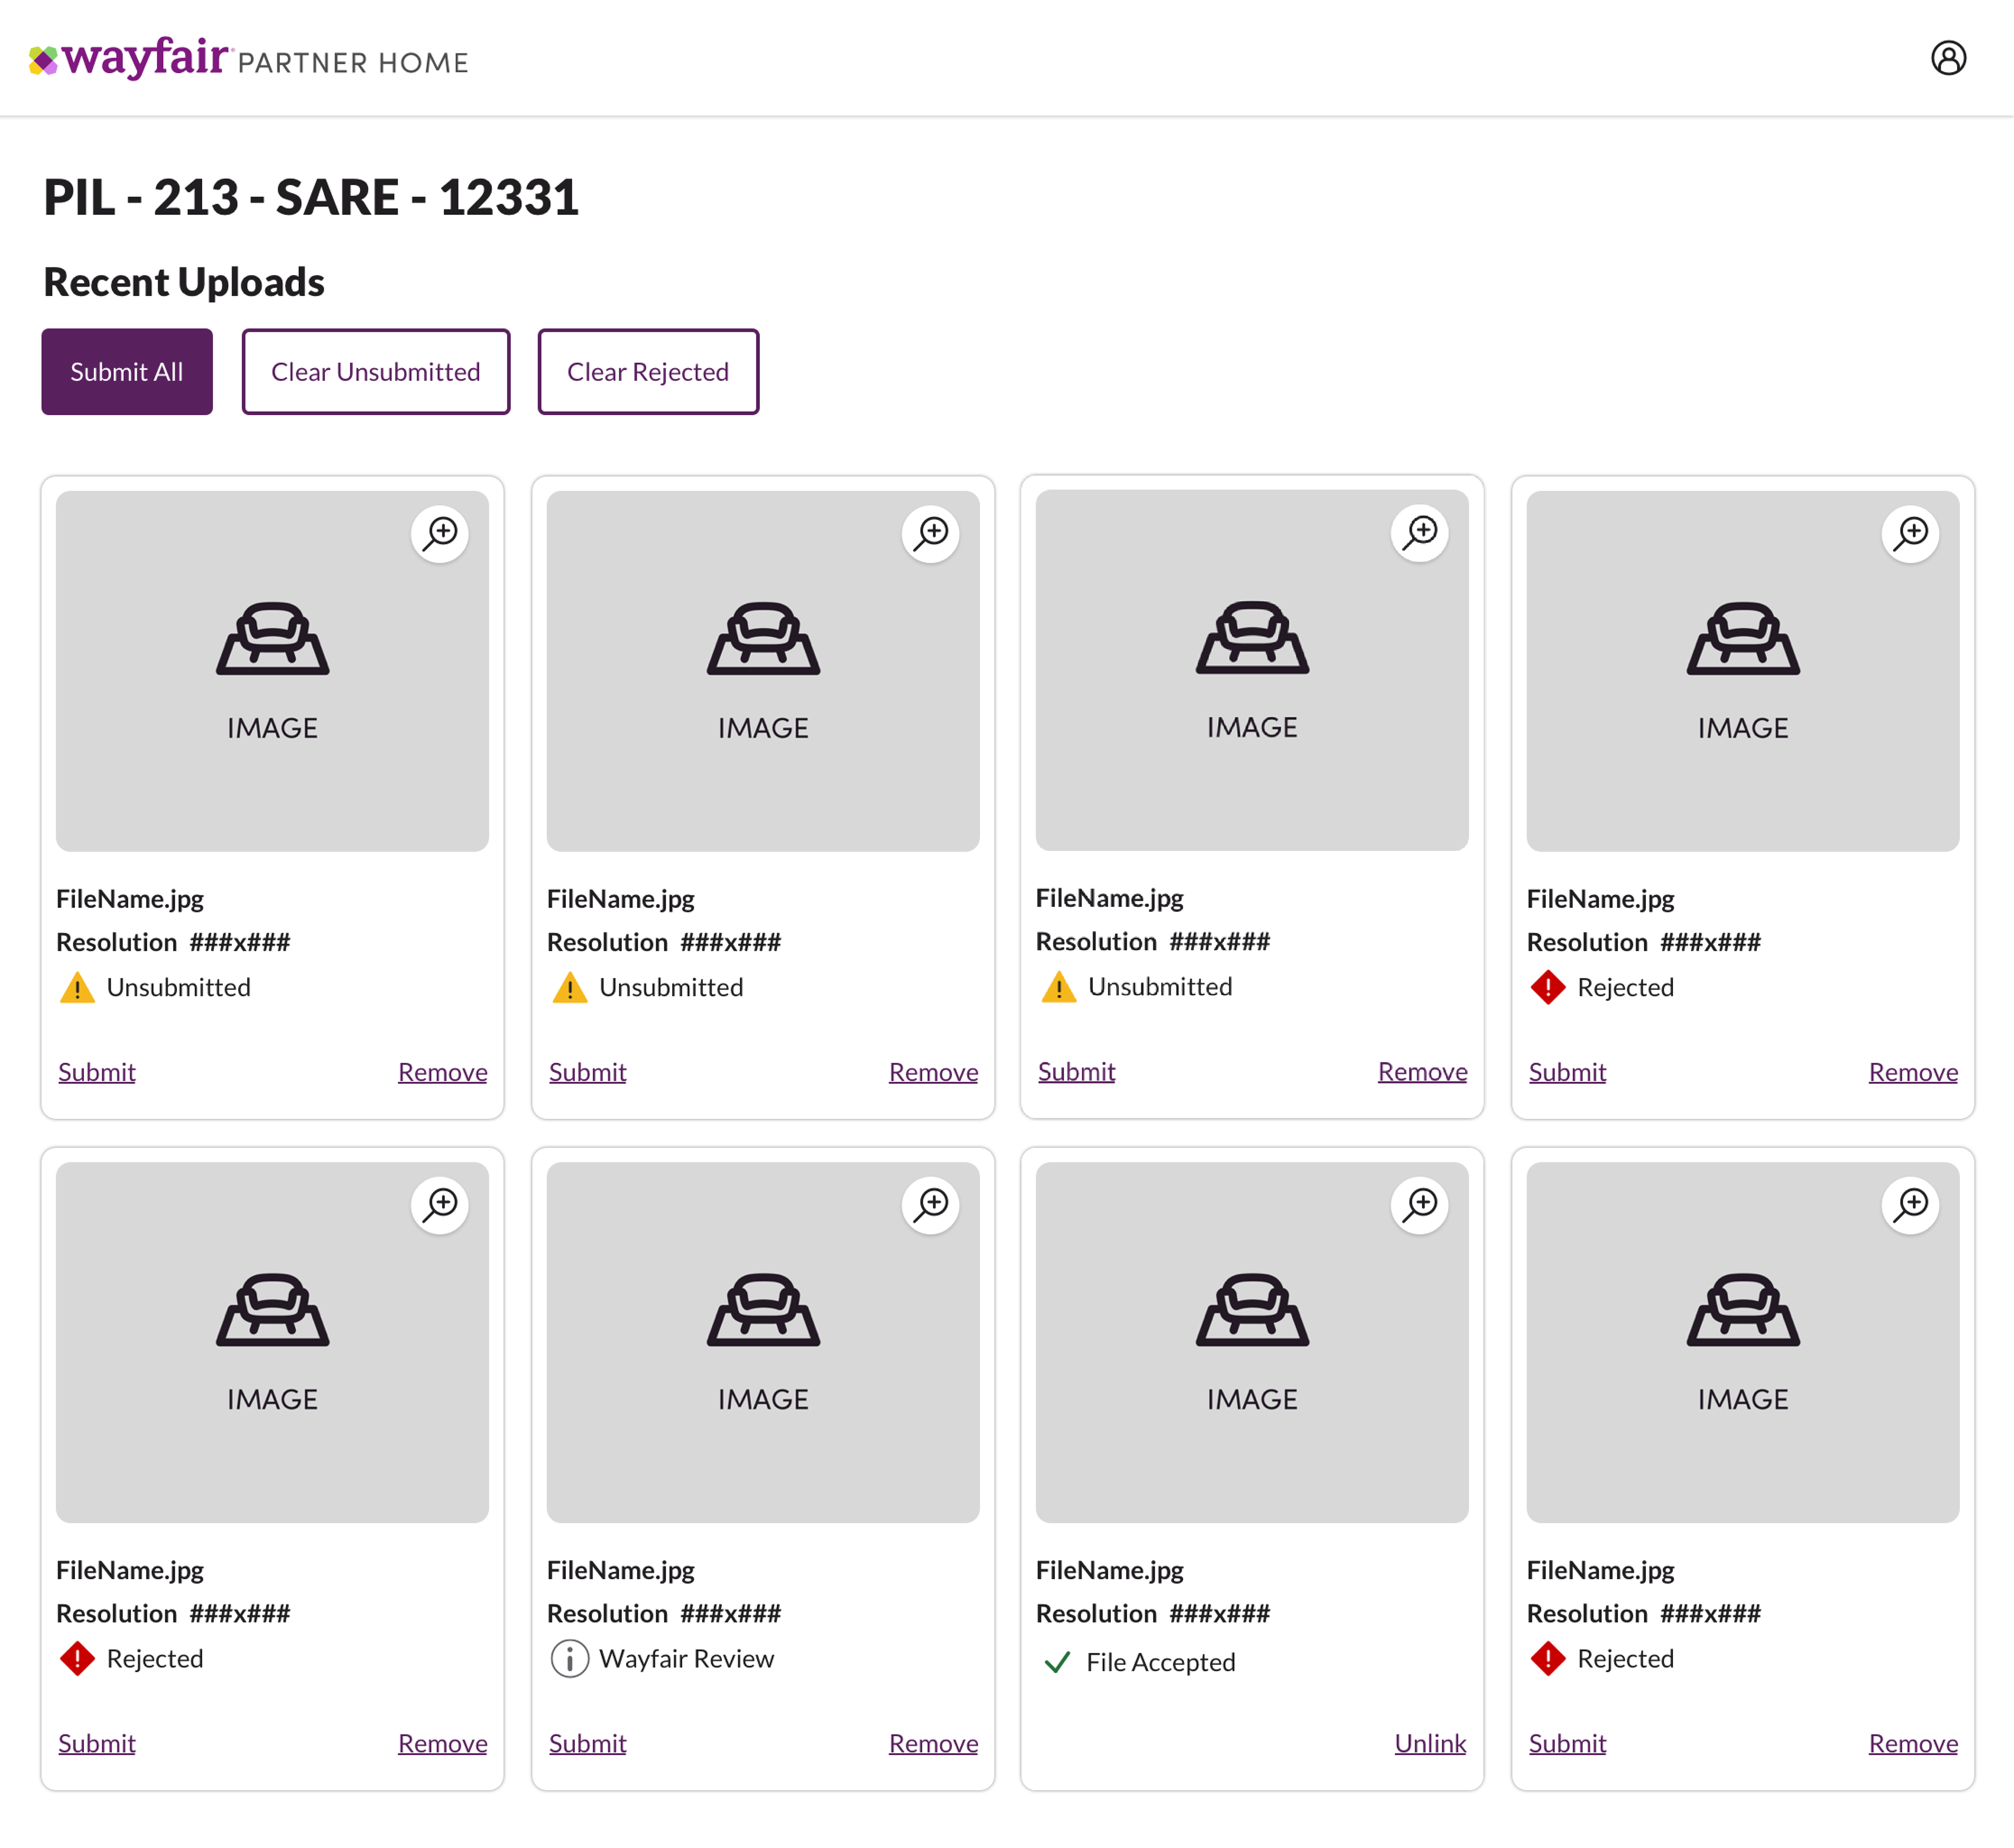Click red diamond icon on bottom row's last card
This screenshot has height=1848, width=2014.
(x=1547, y=1658)
